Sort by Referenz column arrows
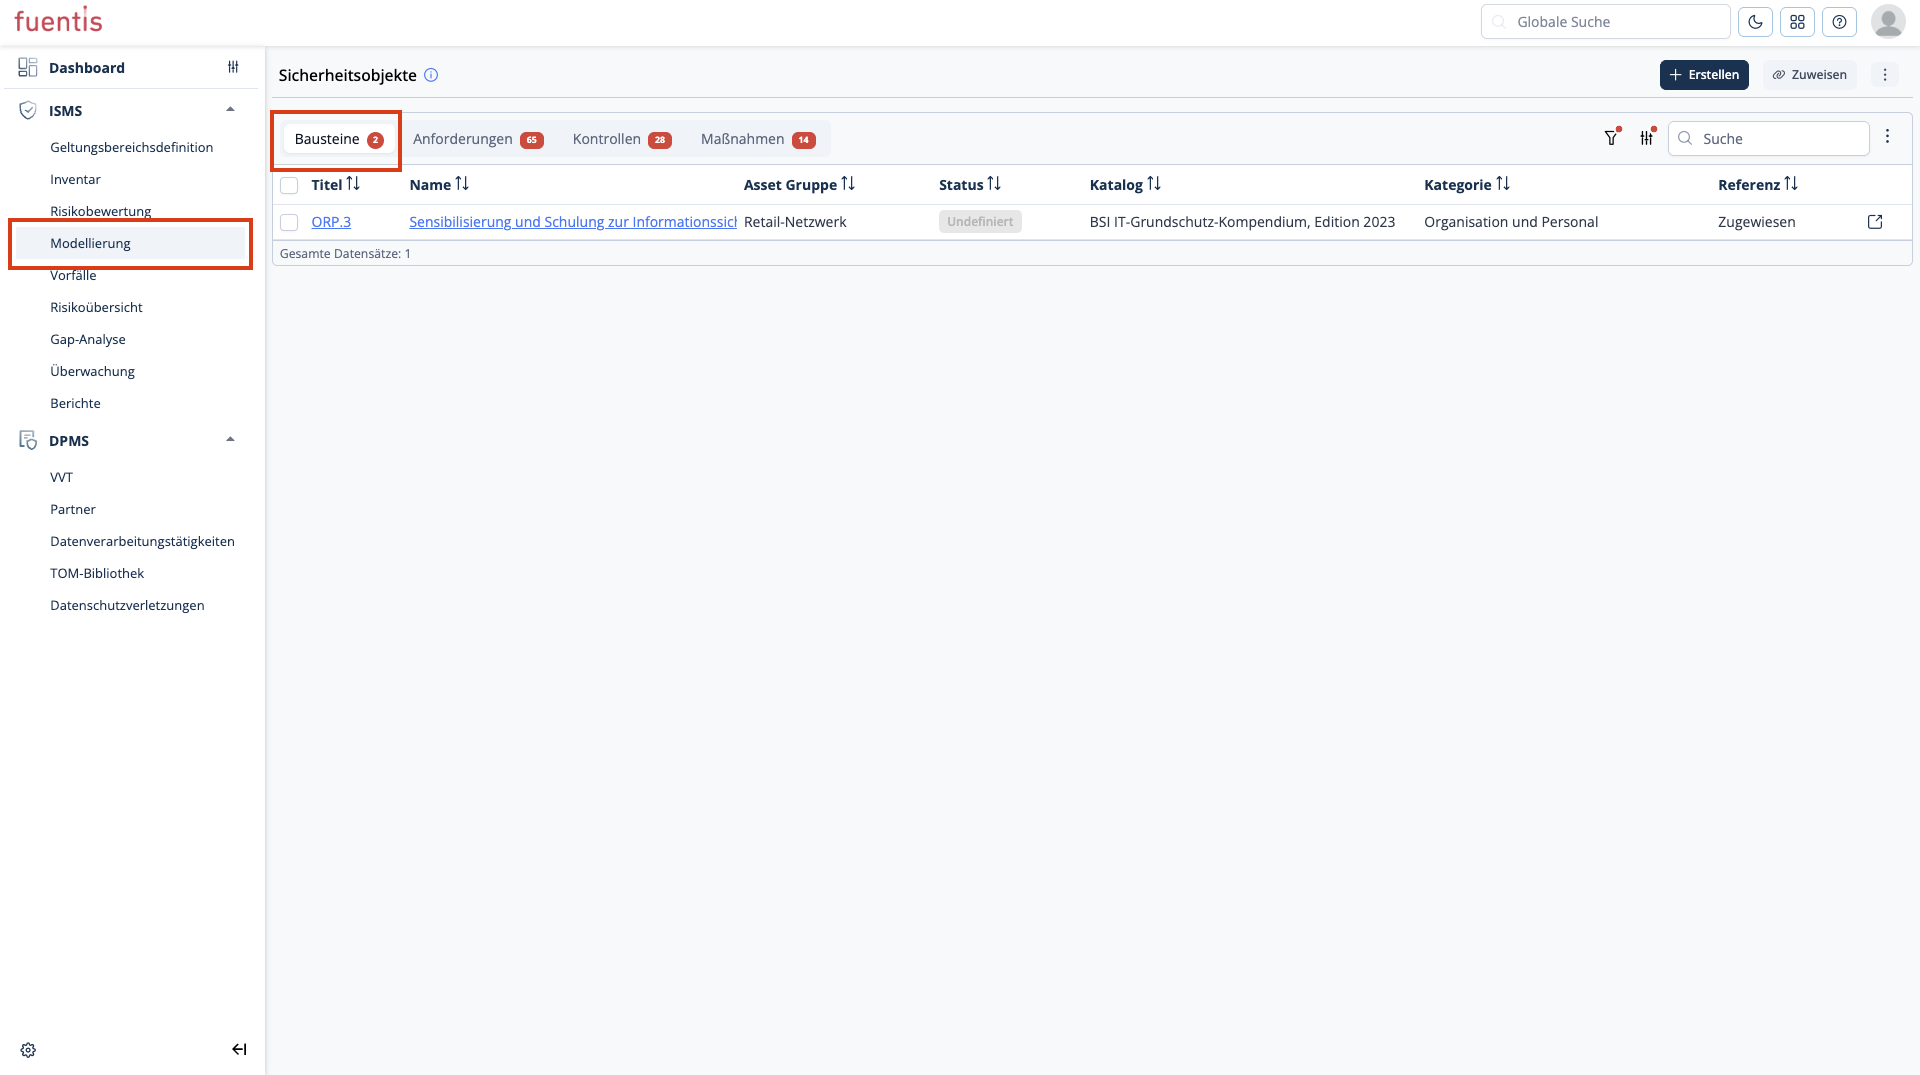Viewport: 1920px width, 1075px height. (x=1791, y=184)
